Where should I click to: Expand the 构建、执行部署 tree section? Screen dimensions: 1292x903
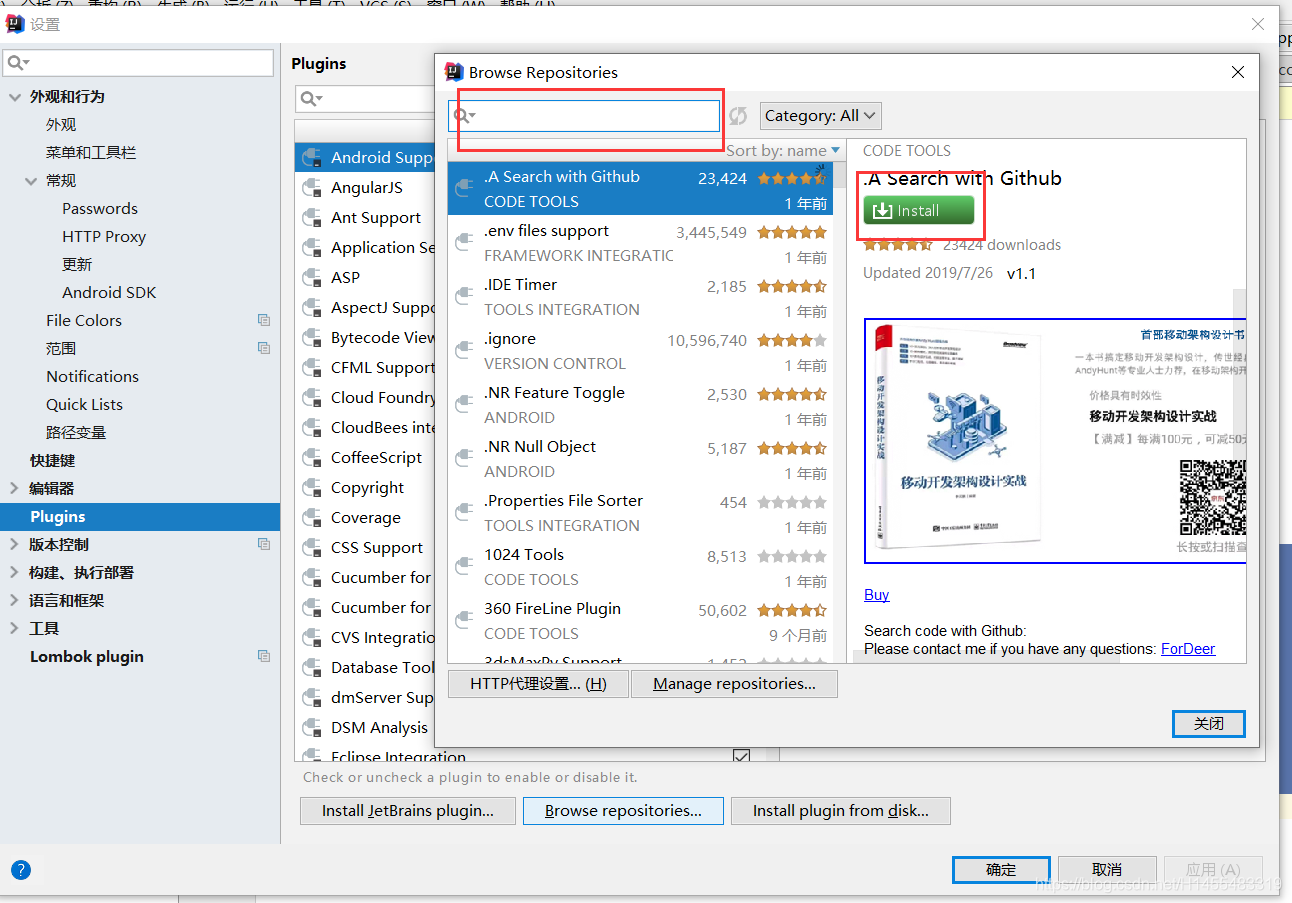pos(14,572)
